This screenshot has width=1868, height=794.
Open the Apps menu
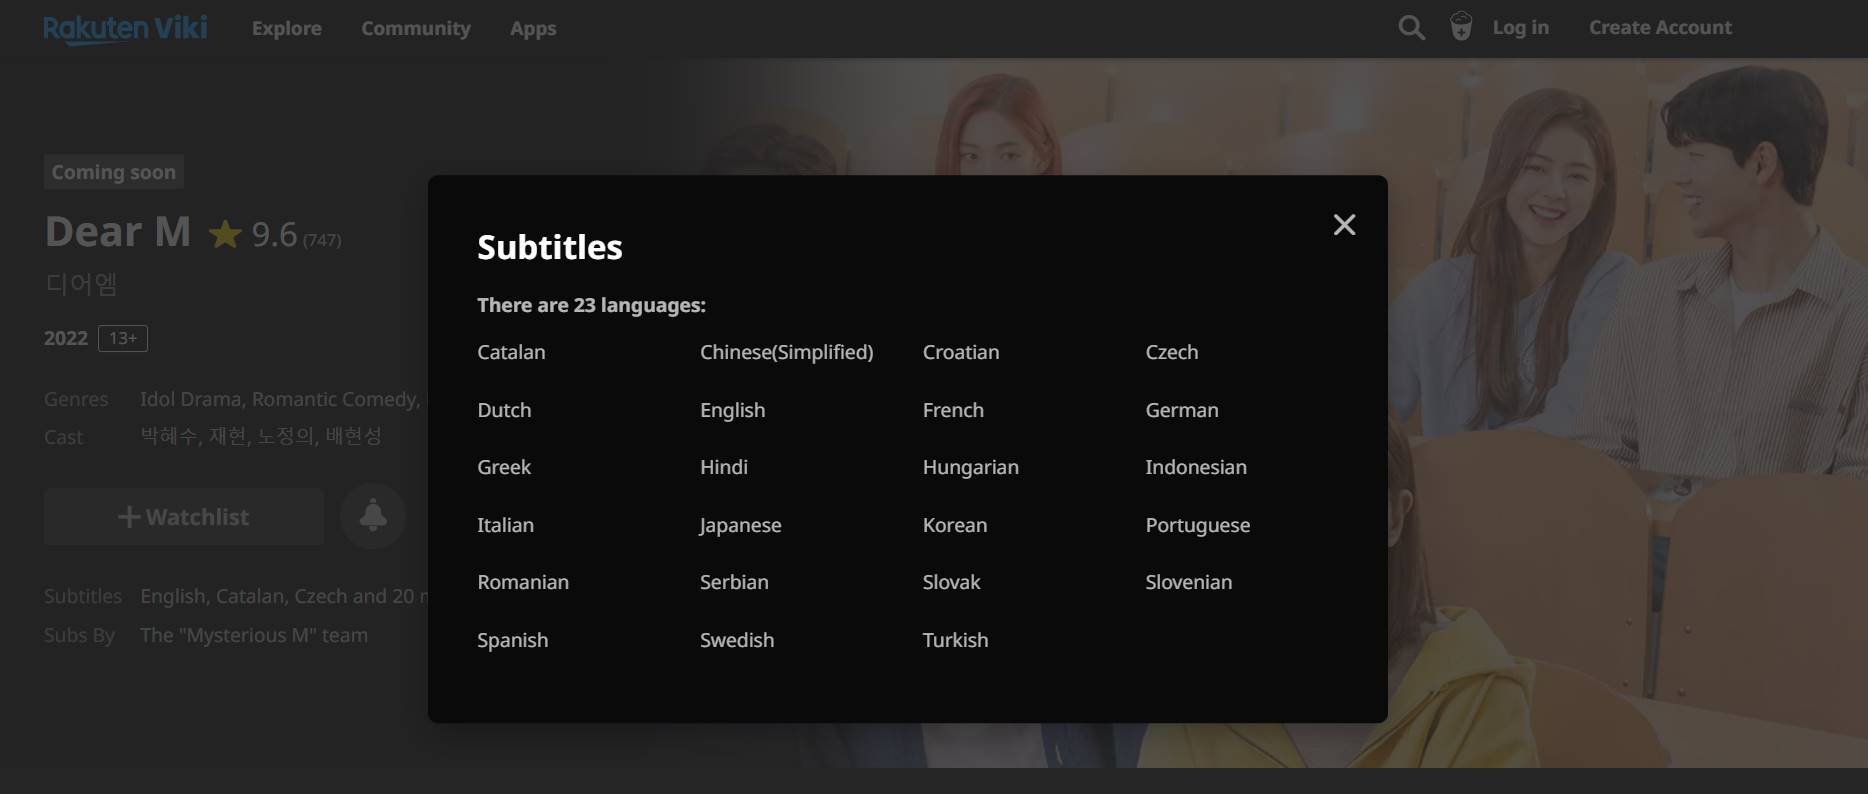pyautogui.click(x=533, y=29)
